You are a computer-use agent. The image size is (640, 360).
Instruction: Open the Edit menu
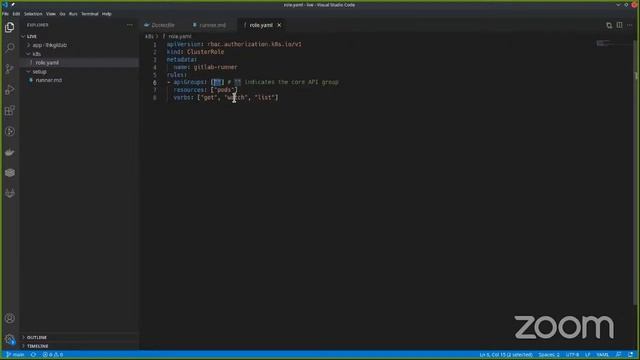point(16,14)
